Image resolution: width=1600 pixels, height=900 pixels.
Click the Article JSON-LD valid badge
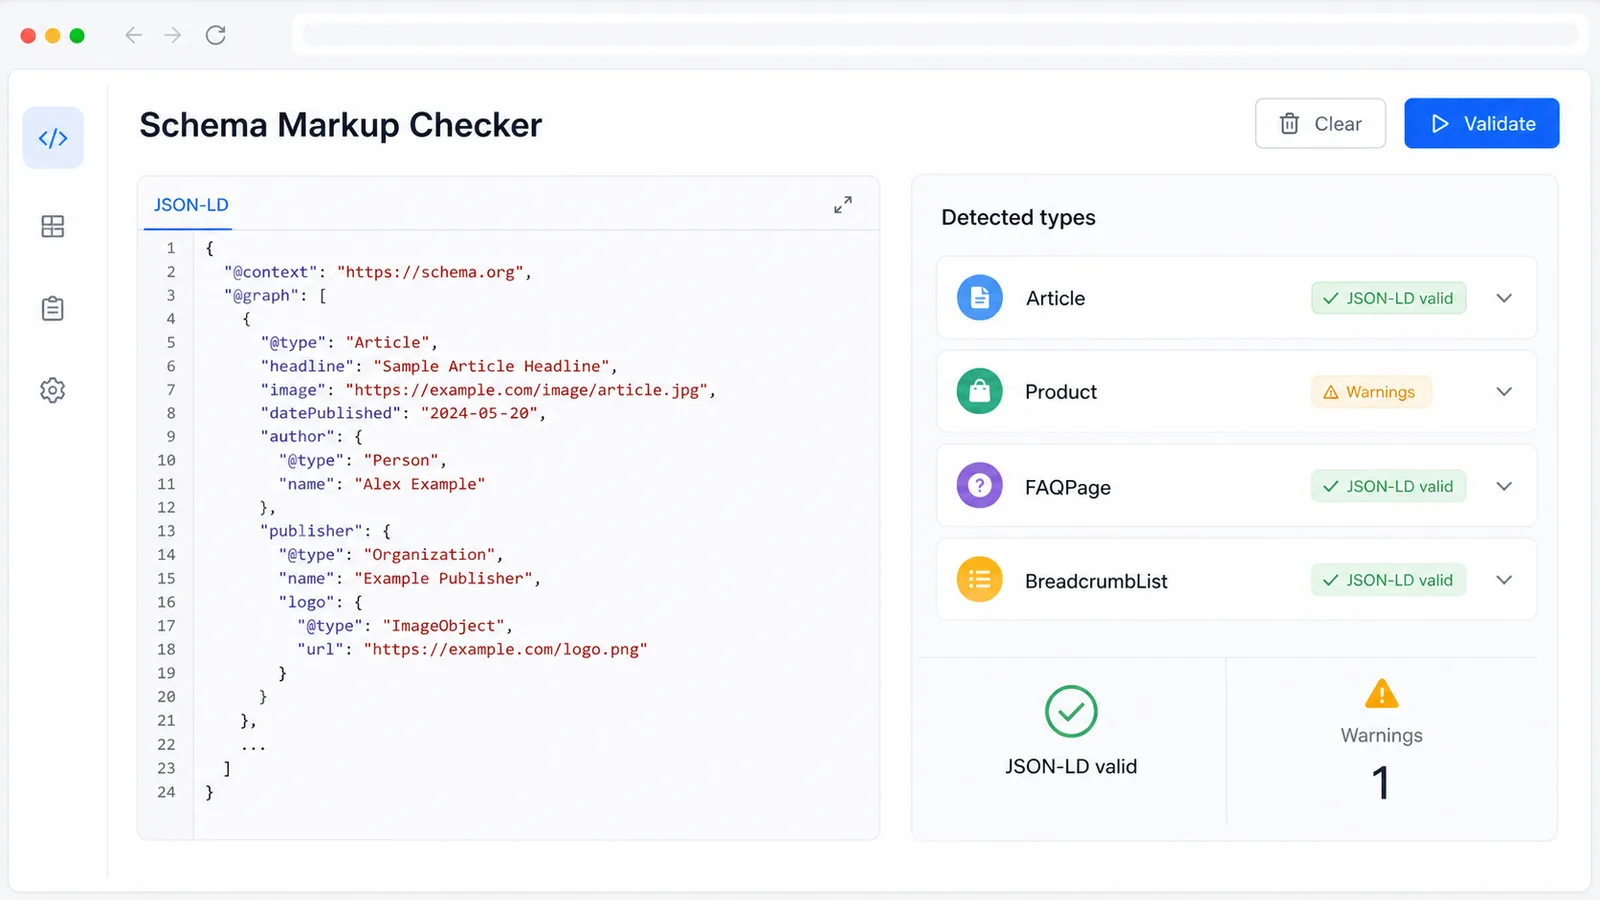point(1388,298)
